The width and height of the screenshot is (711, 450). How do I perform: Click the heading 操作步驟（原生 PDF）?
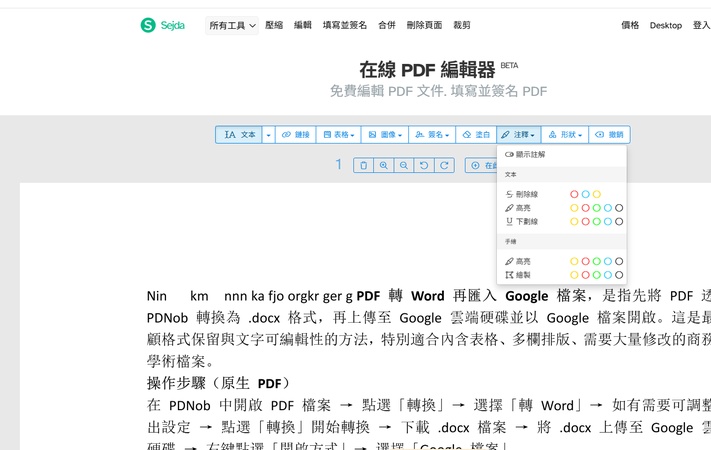[x=219, y=383]
